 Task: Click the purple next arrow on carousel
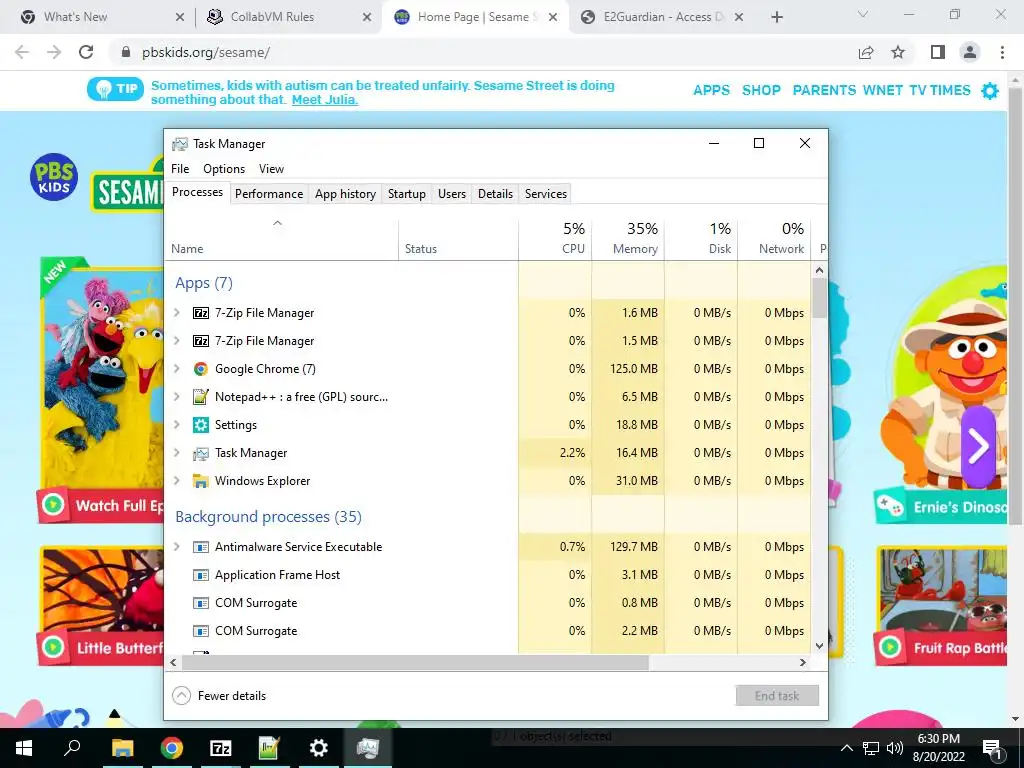tap(978, 447)
